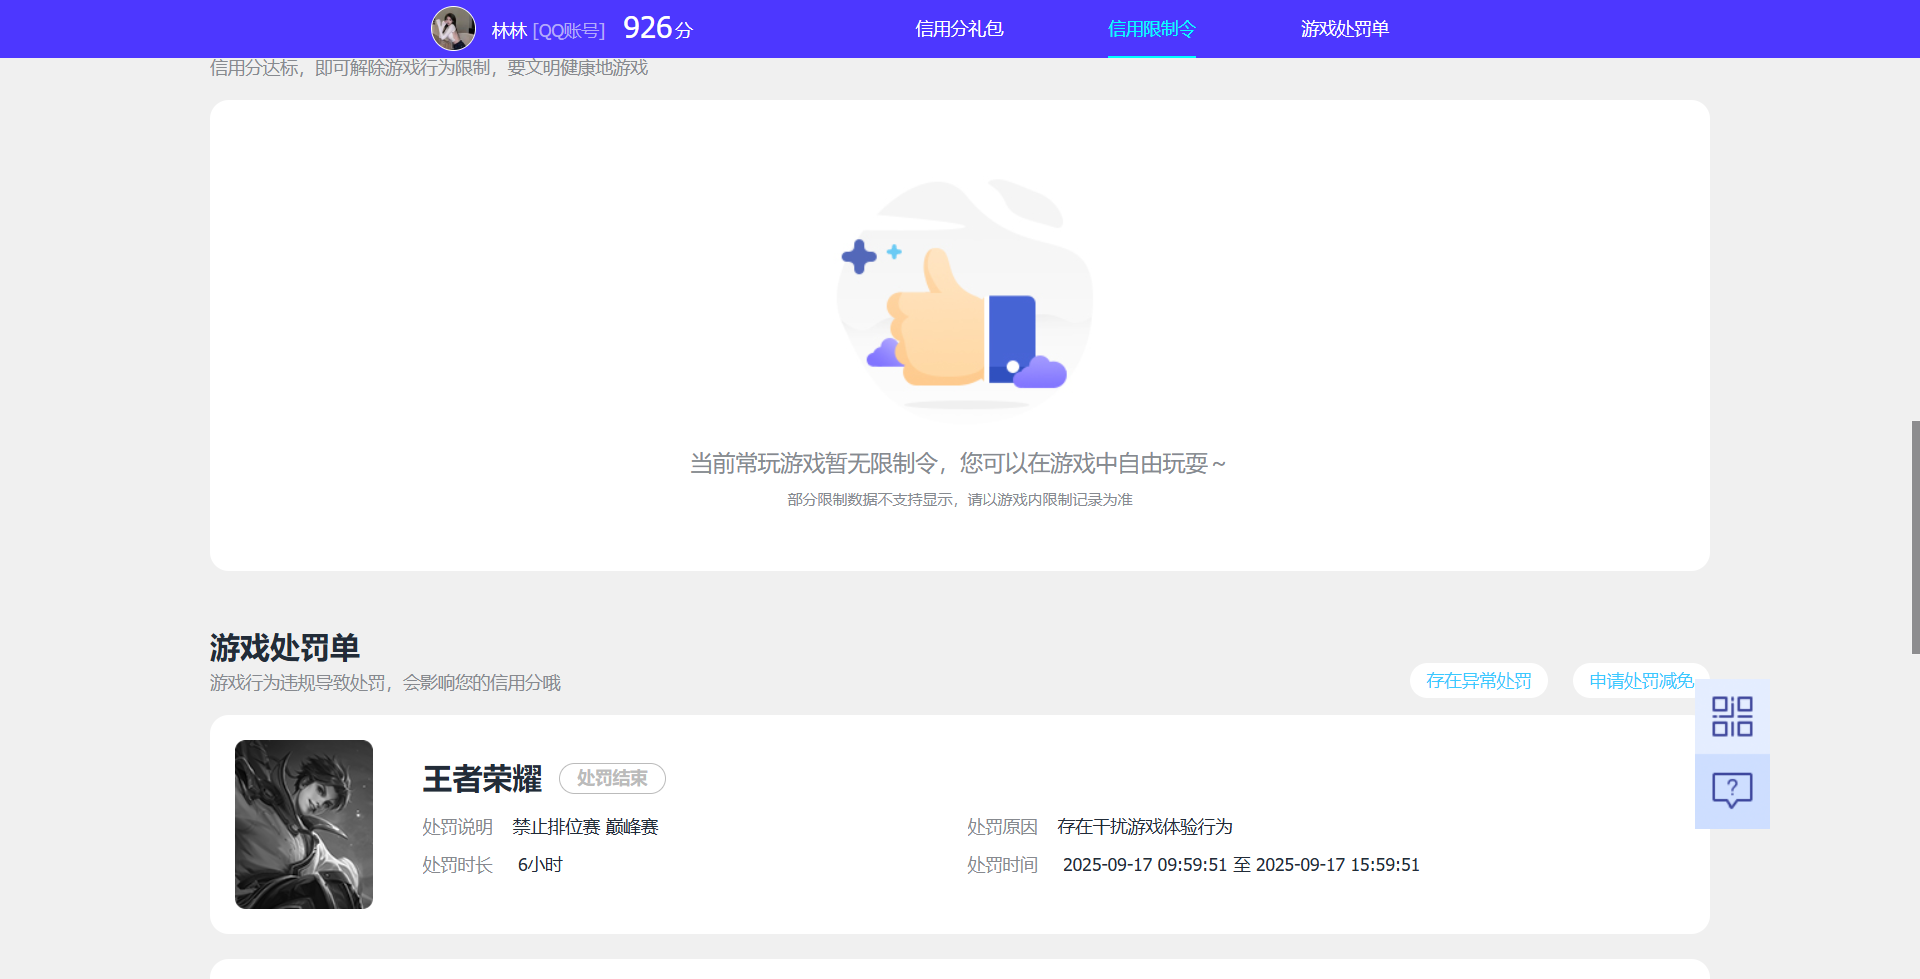The height and width of the screenshot is (979, 1920).
Task: Click the user avatar in the header
Action: click(454, 28)
